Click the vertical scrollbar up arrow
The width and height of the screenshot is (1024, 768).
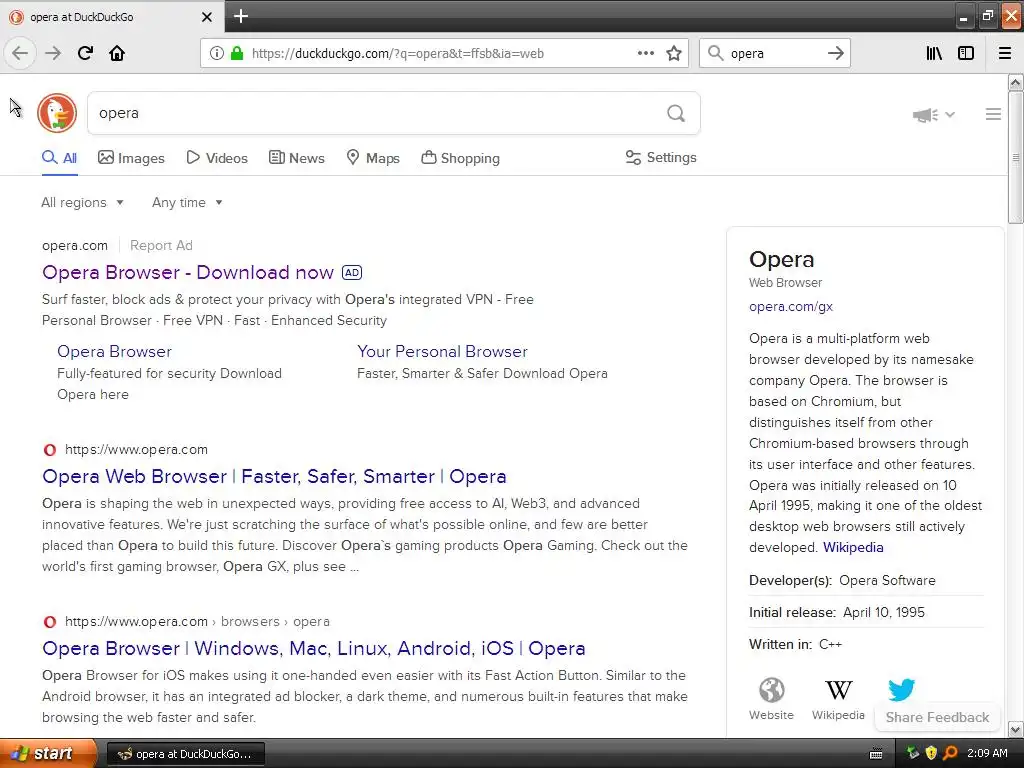coord(1015,82)
